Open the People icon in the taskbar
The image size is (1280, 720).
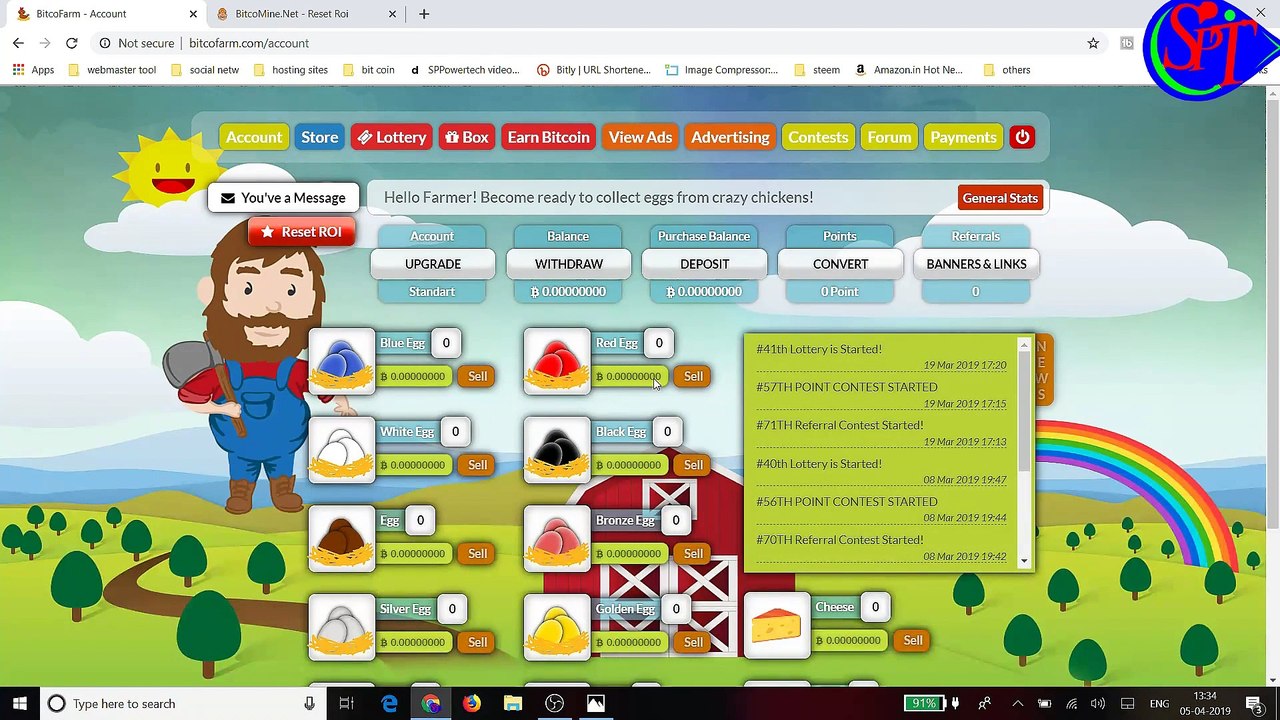pyautogui.click(x=985, y=703)
